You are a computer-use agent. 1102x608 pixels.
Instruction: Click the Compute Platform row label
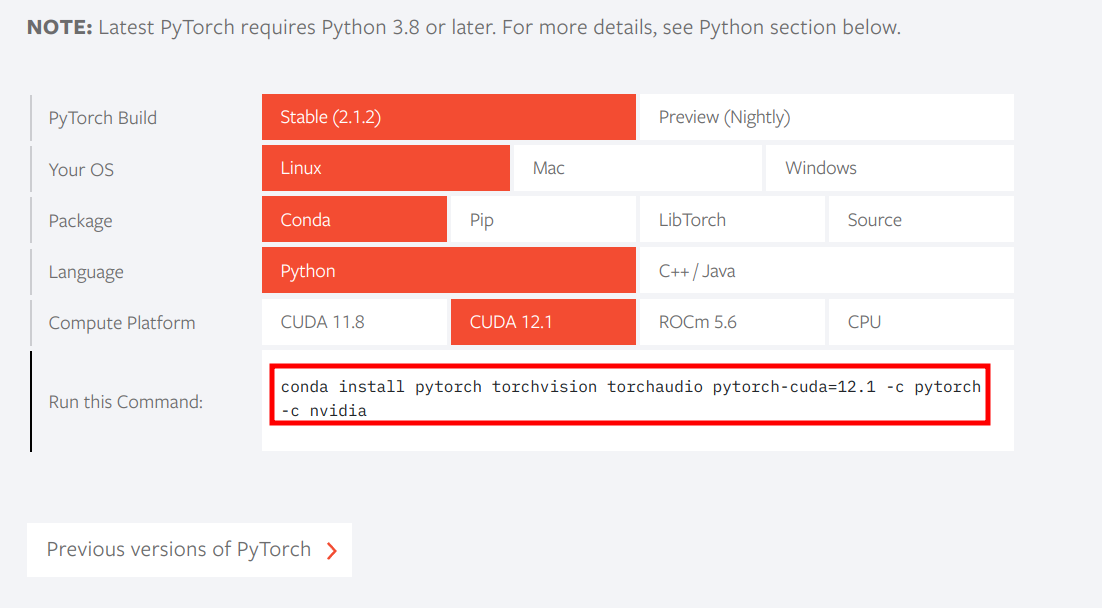[x=122, y=323]
